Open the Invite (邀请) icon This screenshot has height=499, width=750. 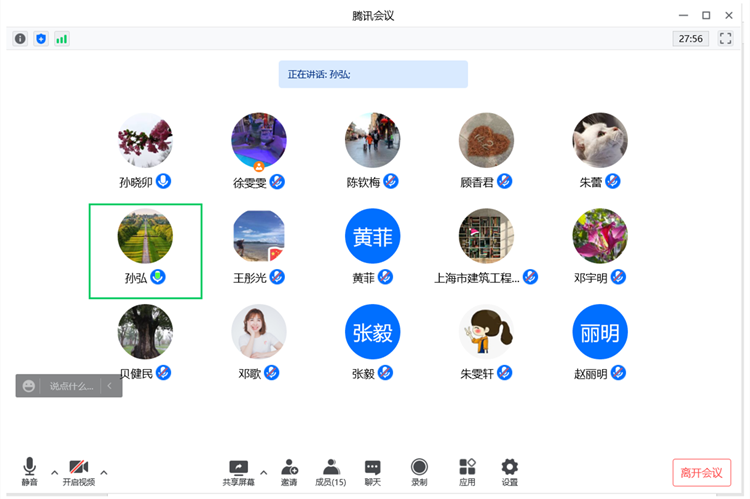point(289,473)
